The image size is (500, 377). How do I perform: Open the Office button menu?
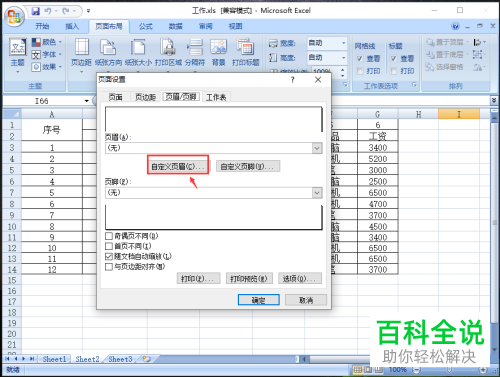click(14, 16)
